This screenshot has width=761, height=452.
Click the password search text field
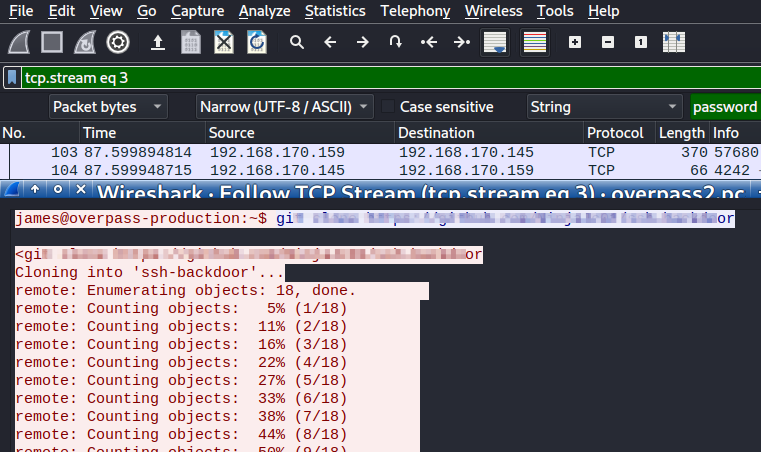point(726,107)
